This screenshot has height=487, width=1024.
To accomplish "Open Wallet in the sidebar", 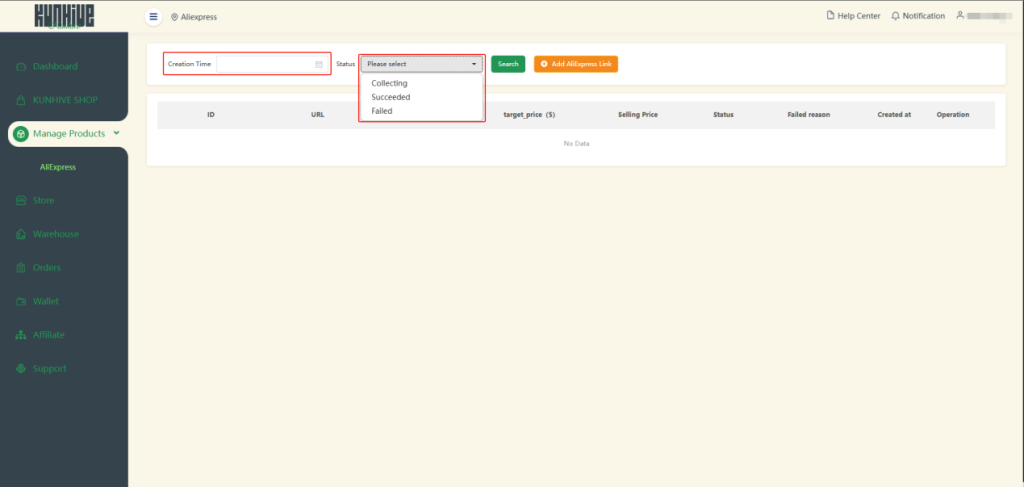I will 46,302.
